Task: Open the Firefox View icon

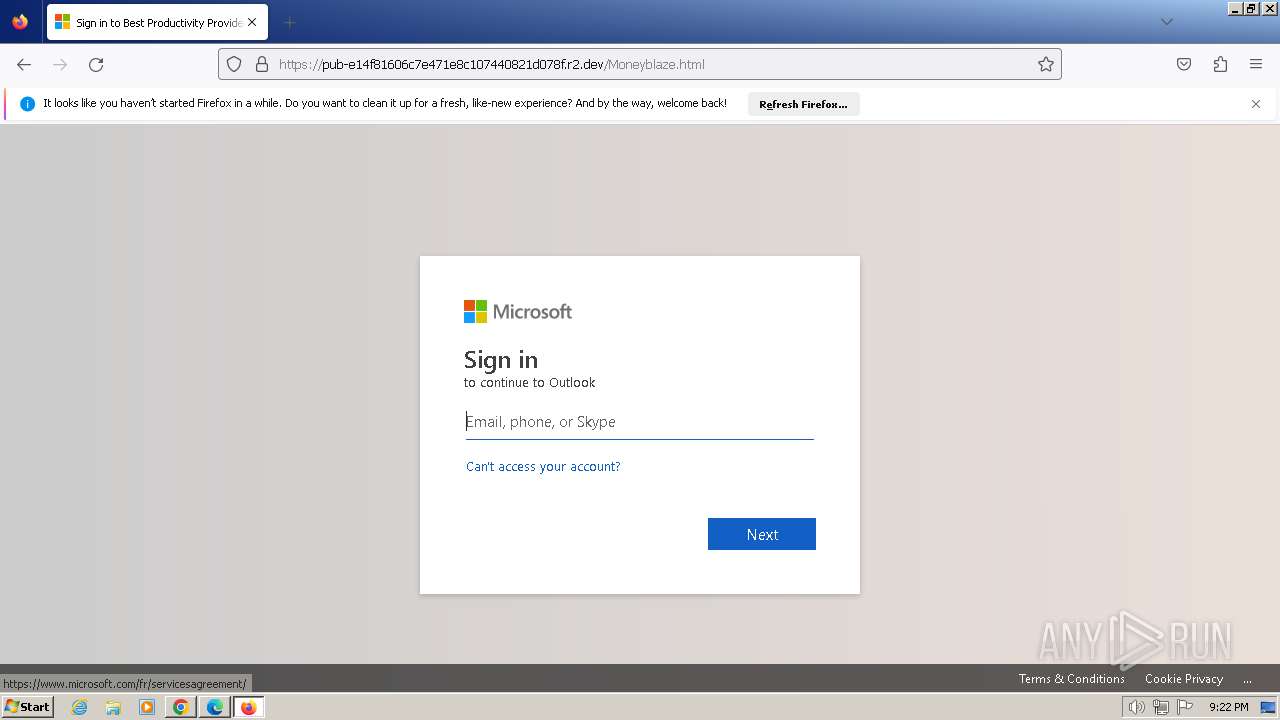Action: click(x=20, y=22)
